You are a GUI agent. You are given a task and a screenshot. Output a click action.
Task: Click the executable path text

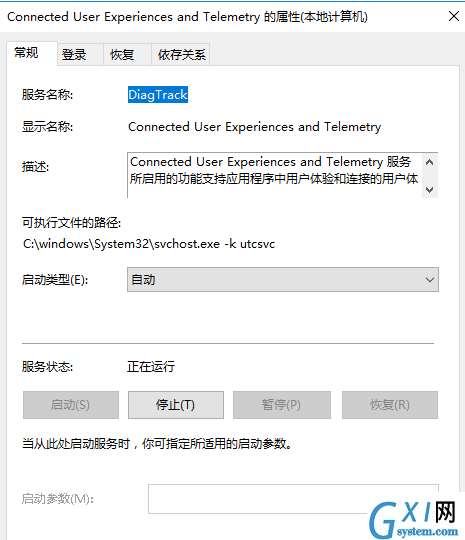[x=149, y=244]
